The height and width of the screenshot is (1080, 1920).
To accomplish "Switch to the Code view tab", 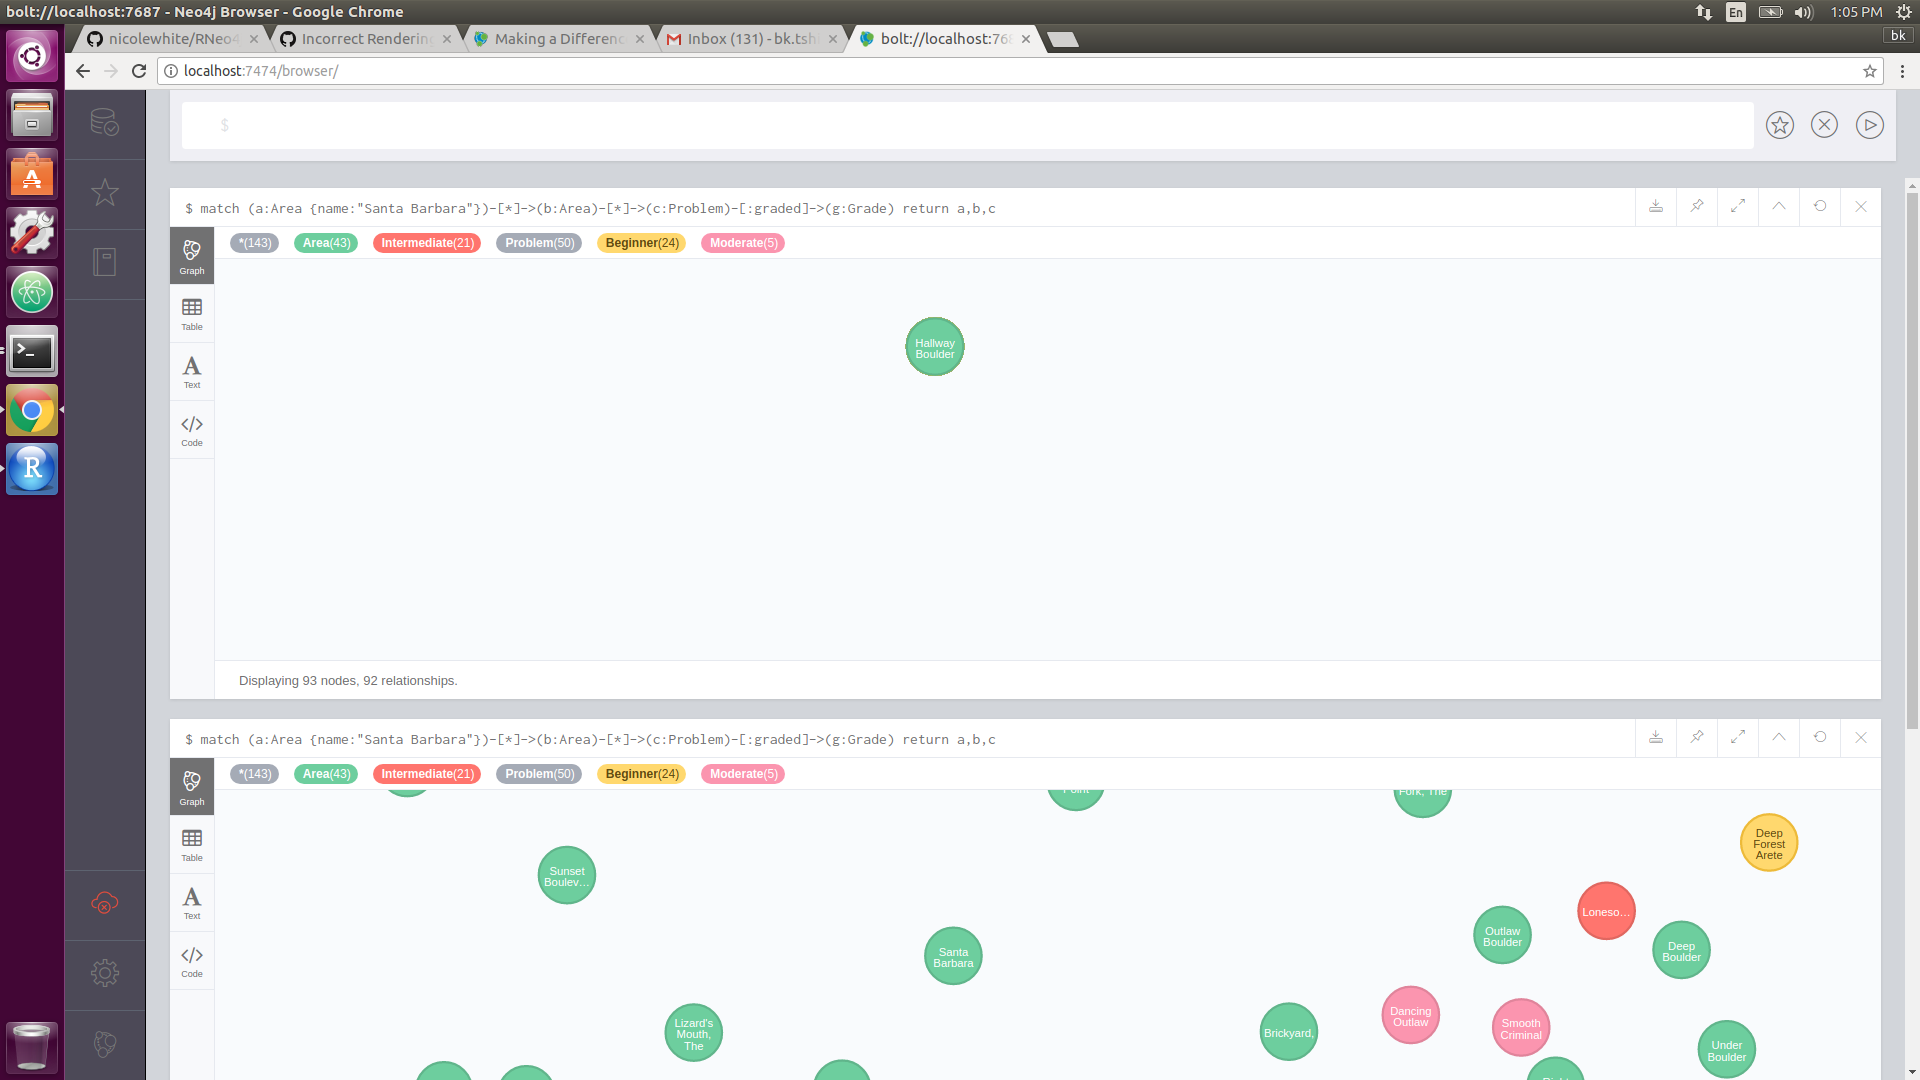I will (x=191, y=430).
